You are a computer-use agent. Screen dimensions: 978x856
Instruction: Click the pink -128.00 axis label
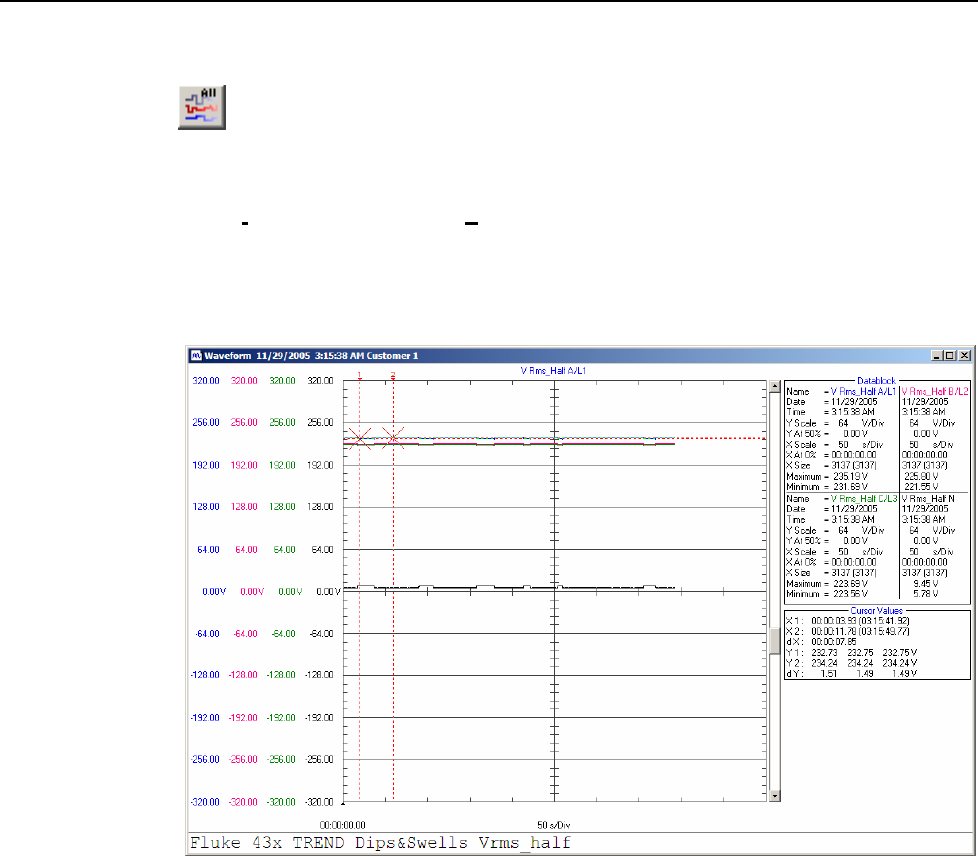tap(243, 675)
